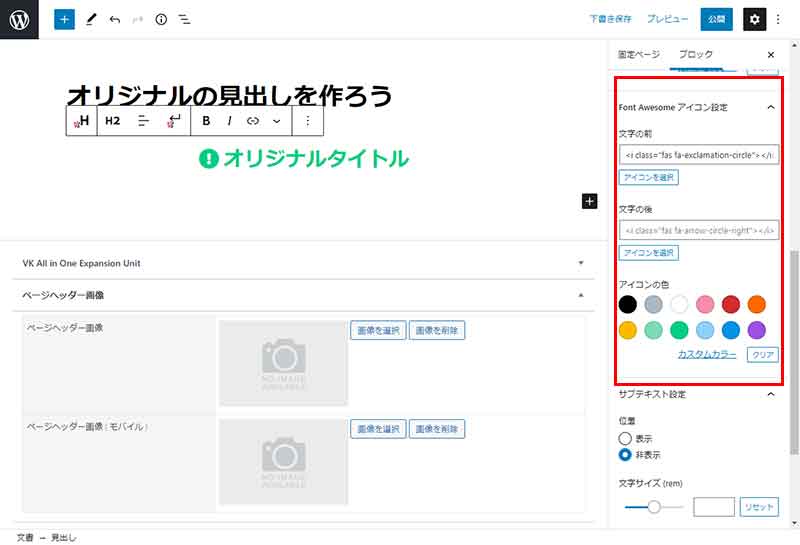This screenshot has width=800, height=545.
Task: Open the list view outline icon
Action: (184, 19)
